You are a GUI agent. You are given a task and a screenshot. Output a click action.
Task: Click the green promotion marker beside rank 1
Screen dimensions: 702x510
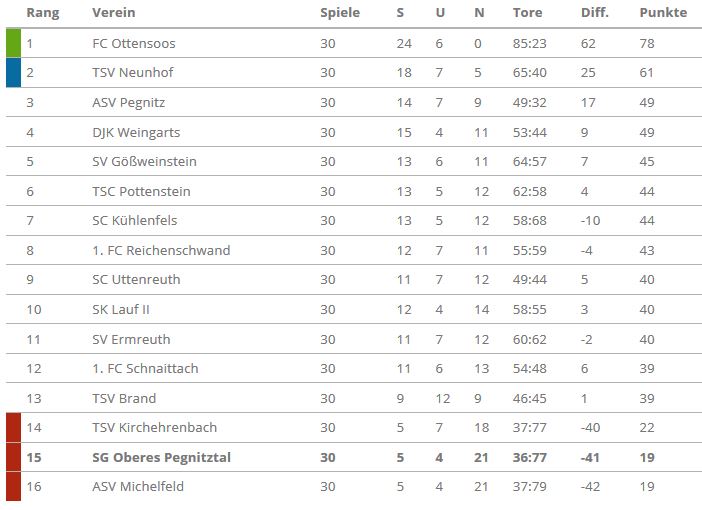[x=13, y=43]
